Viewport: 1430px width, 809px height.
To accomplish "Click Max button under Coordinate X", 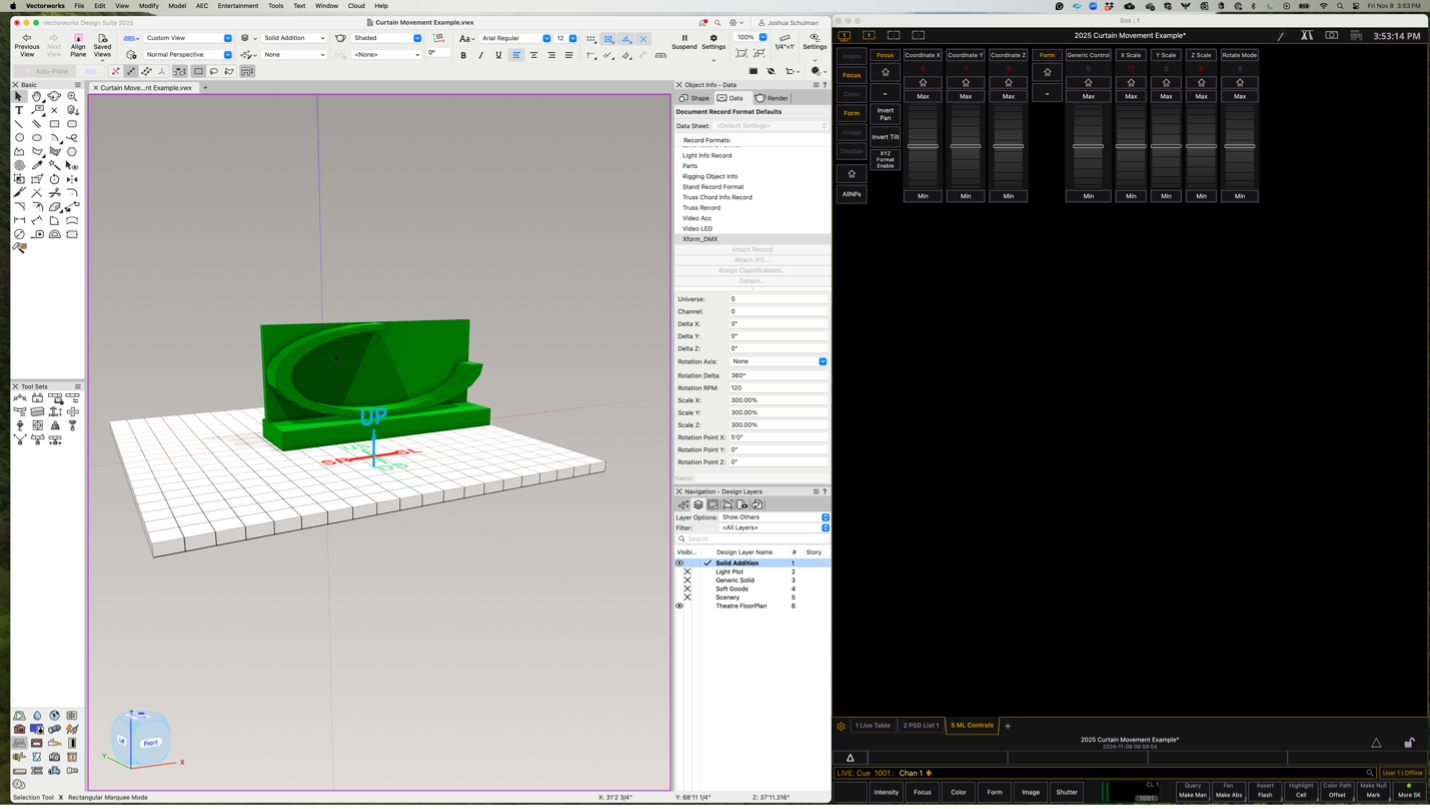I will pyautogui.click(x=922, y=96).
